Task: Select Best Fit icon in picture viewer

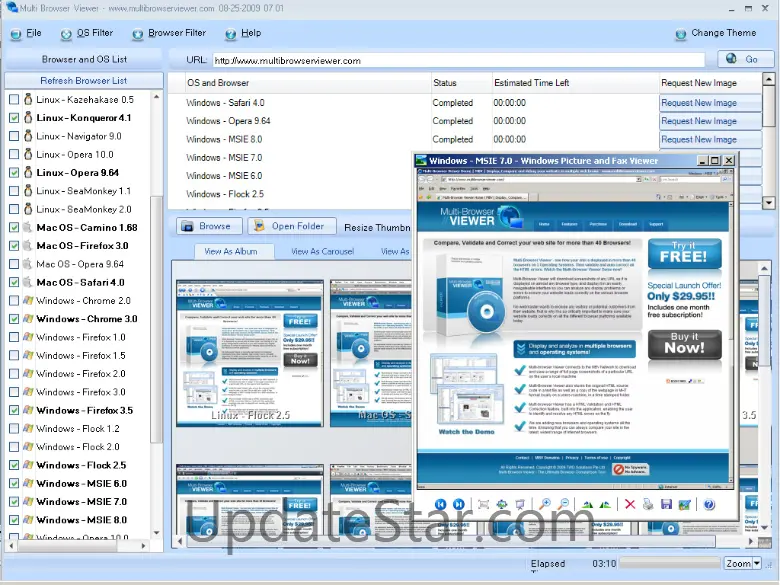Action: [x=483, y=504]
